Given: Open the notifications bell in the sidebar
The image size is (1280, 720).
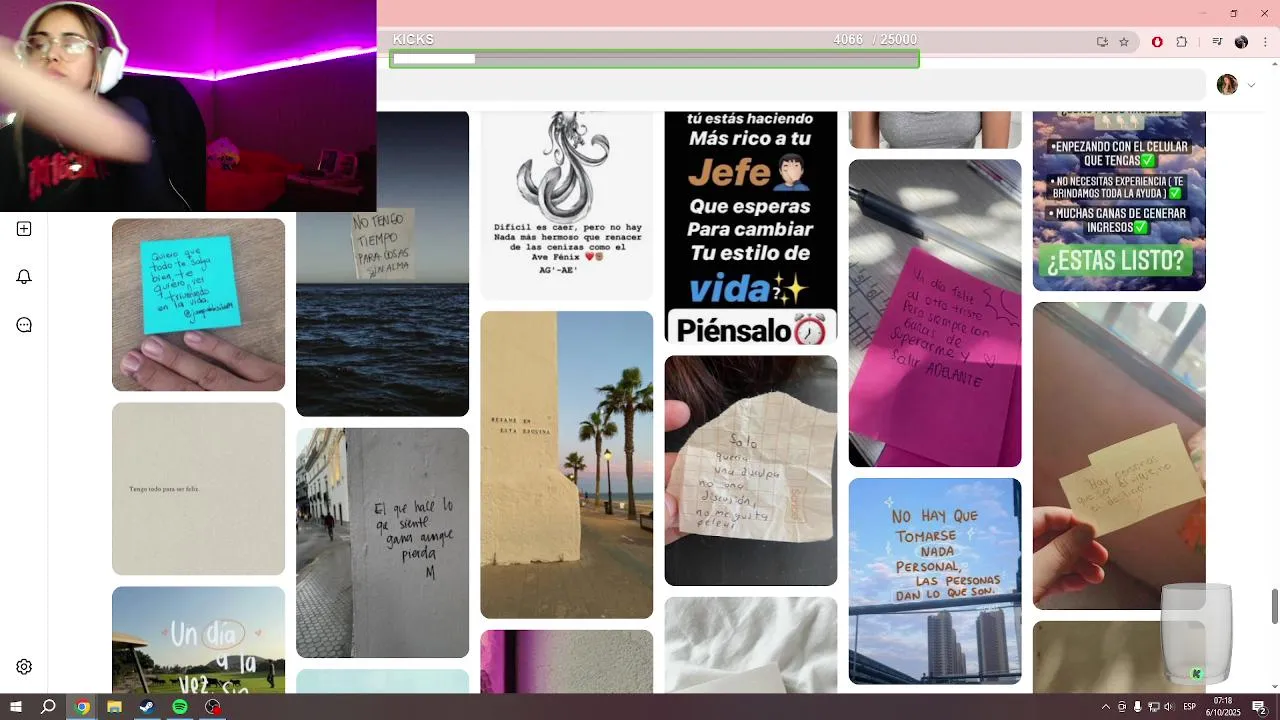Looking at the screenshot, I should [24, 277].
